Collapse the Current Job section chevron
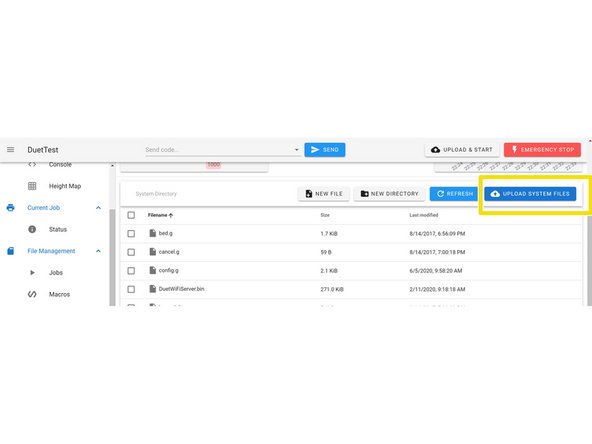The height and width of the screenshot is (444, 592). pyautogui.click(x=98, y=208)
